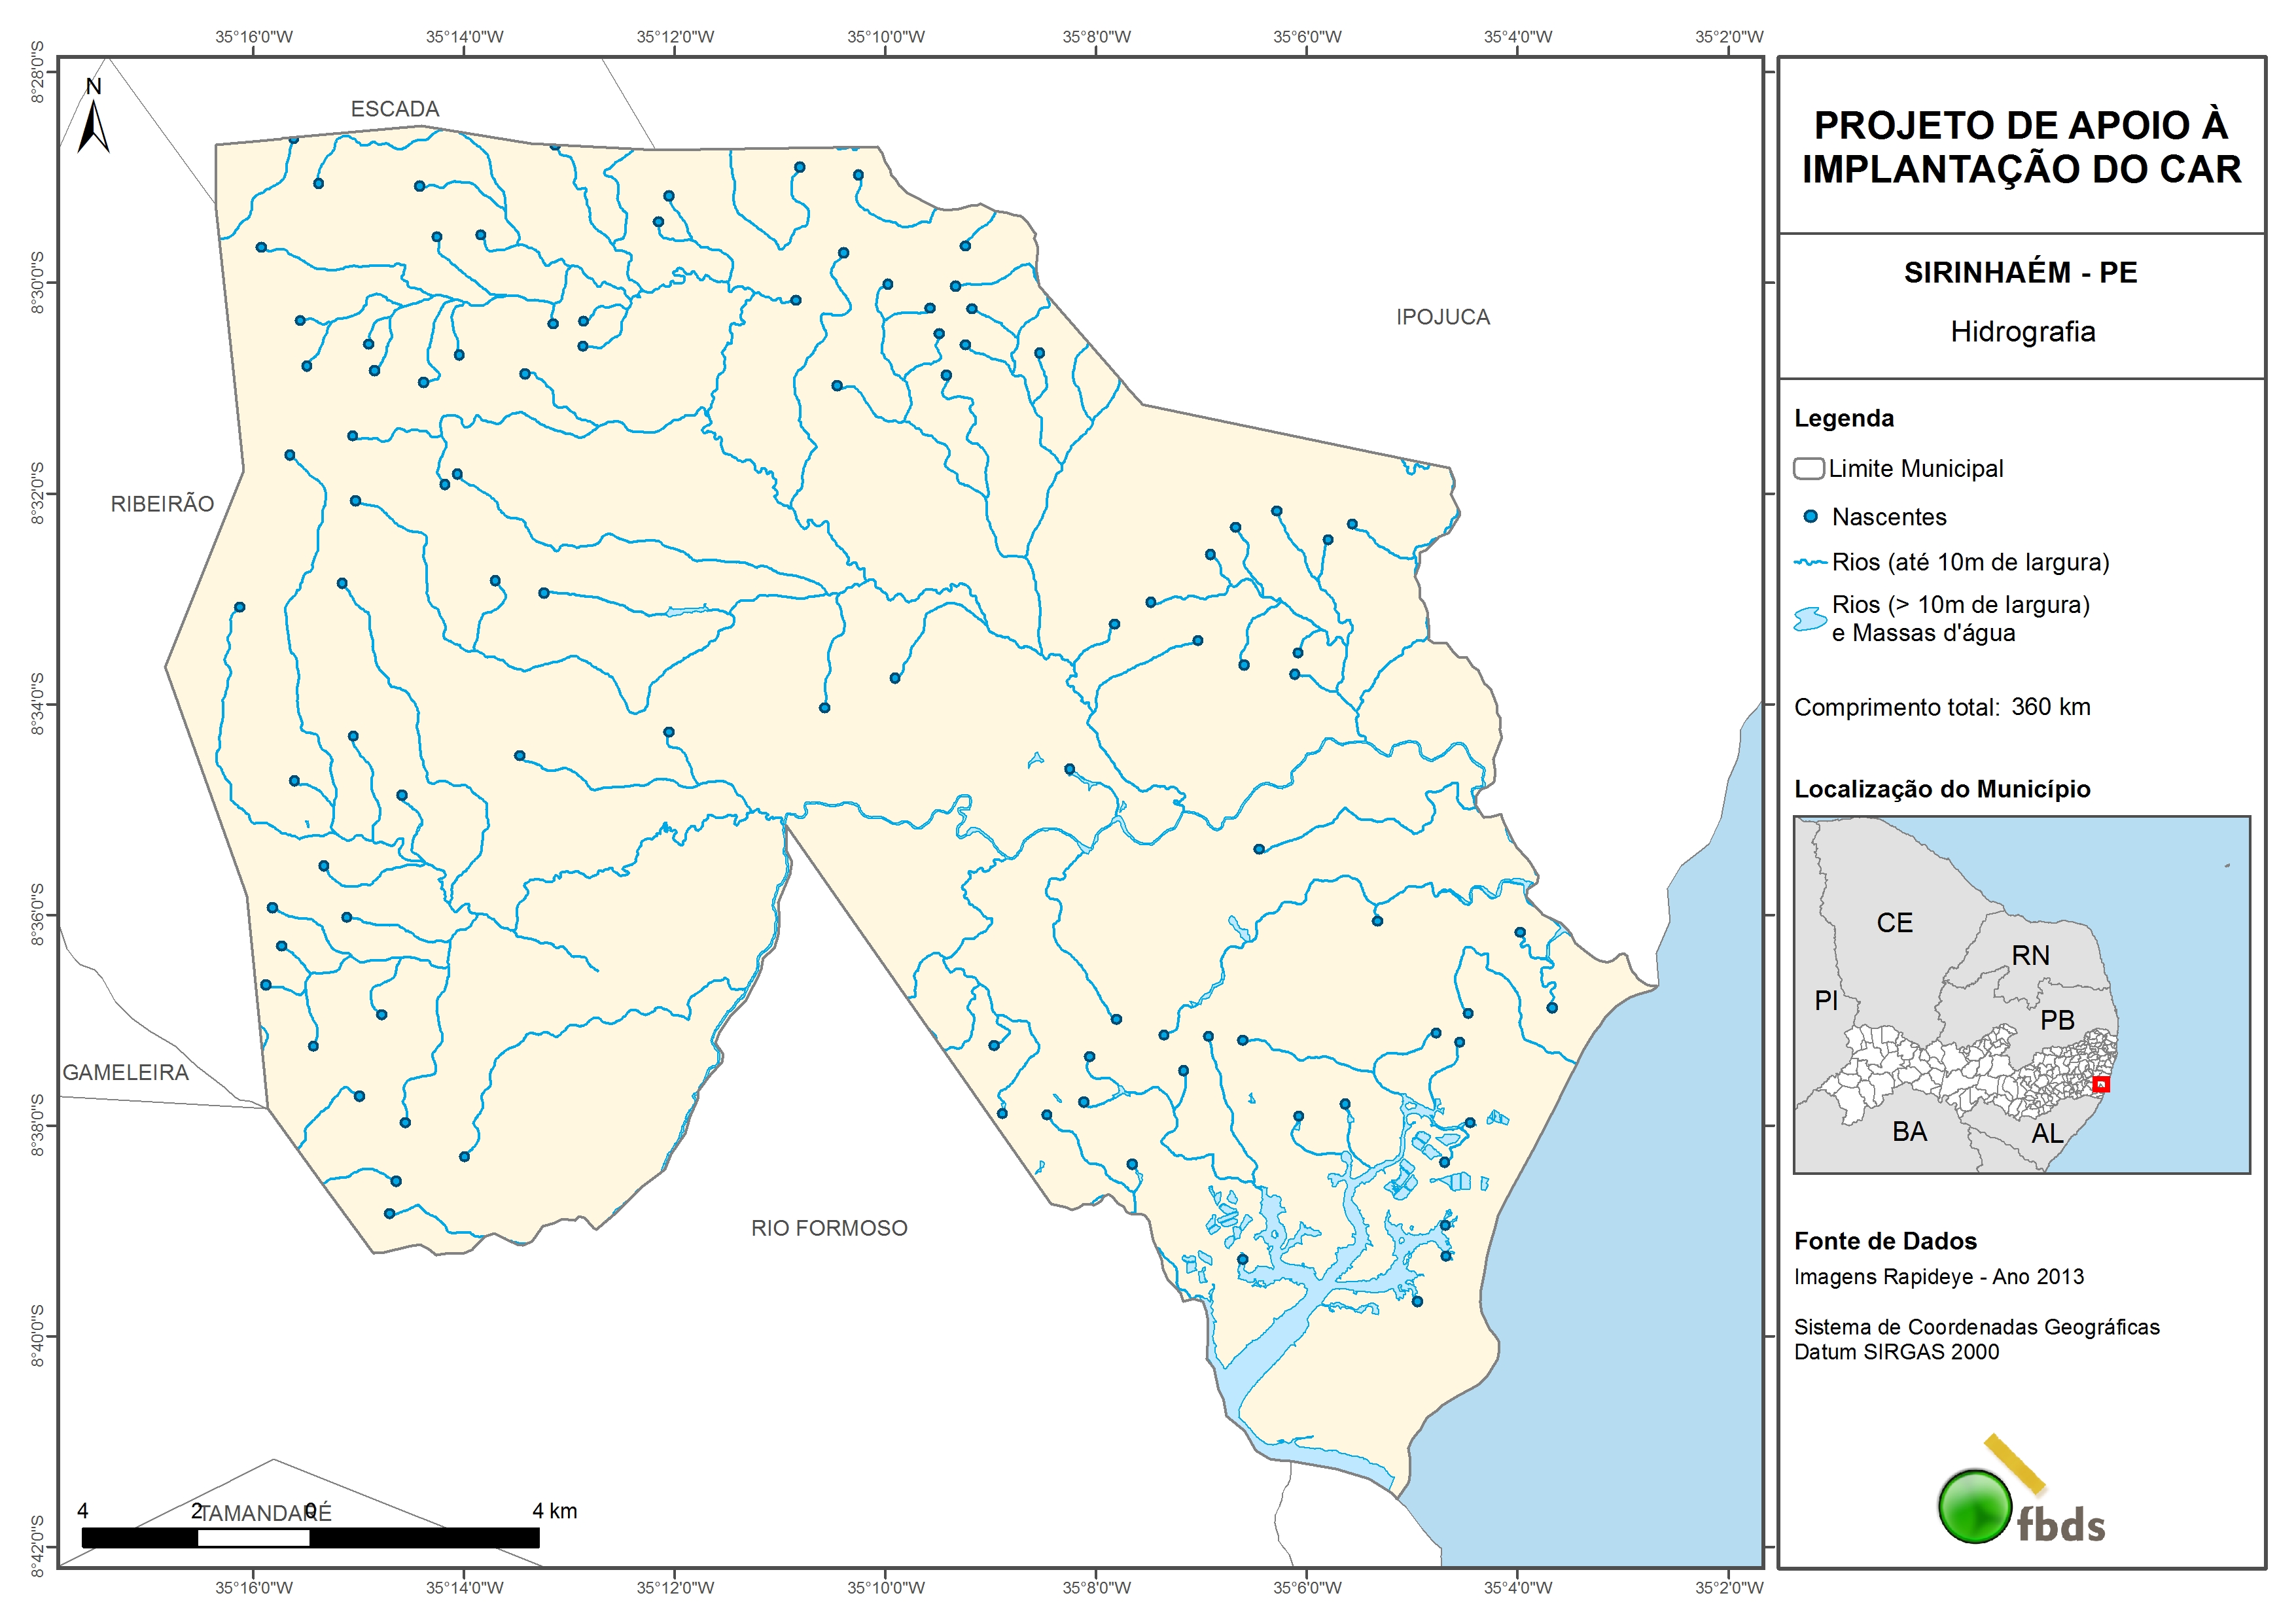The image size is (2296, 1623).
Task: Click the Limite Municipal legend box symbol
Action: tap(1808, 469)
